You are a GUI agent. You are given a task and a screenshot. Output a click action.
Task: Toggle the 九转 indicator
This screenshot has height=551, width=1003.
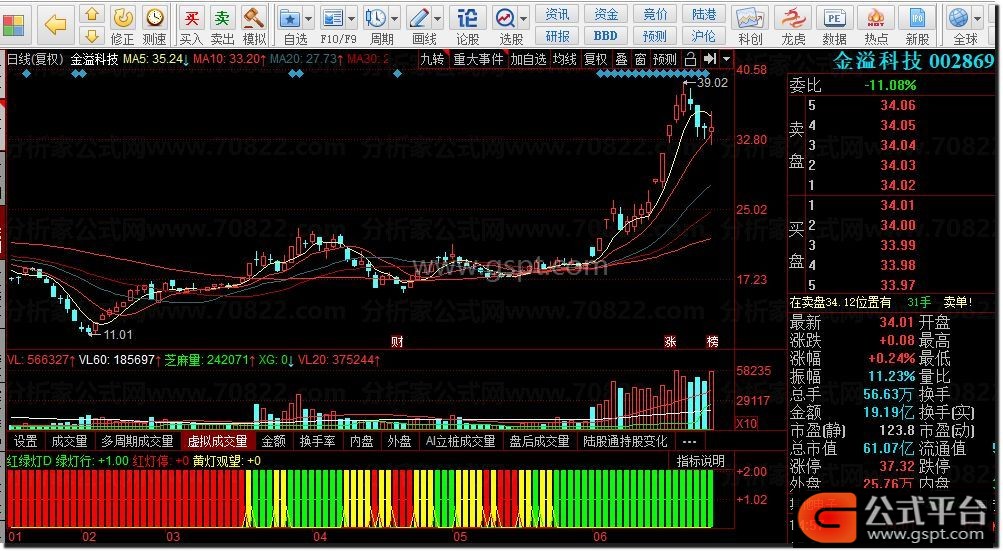coord(432,60)
